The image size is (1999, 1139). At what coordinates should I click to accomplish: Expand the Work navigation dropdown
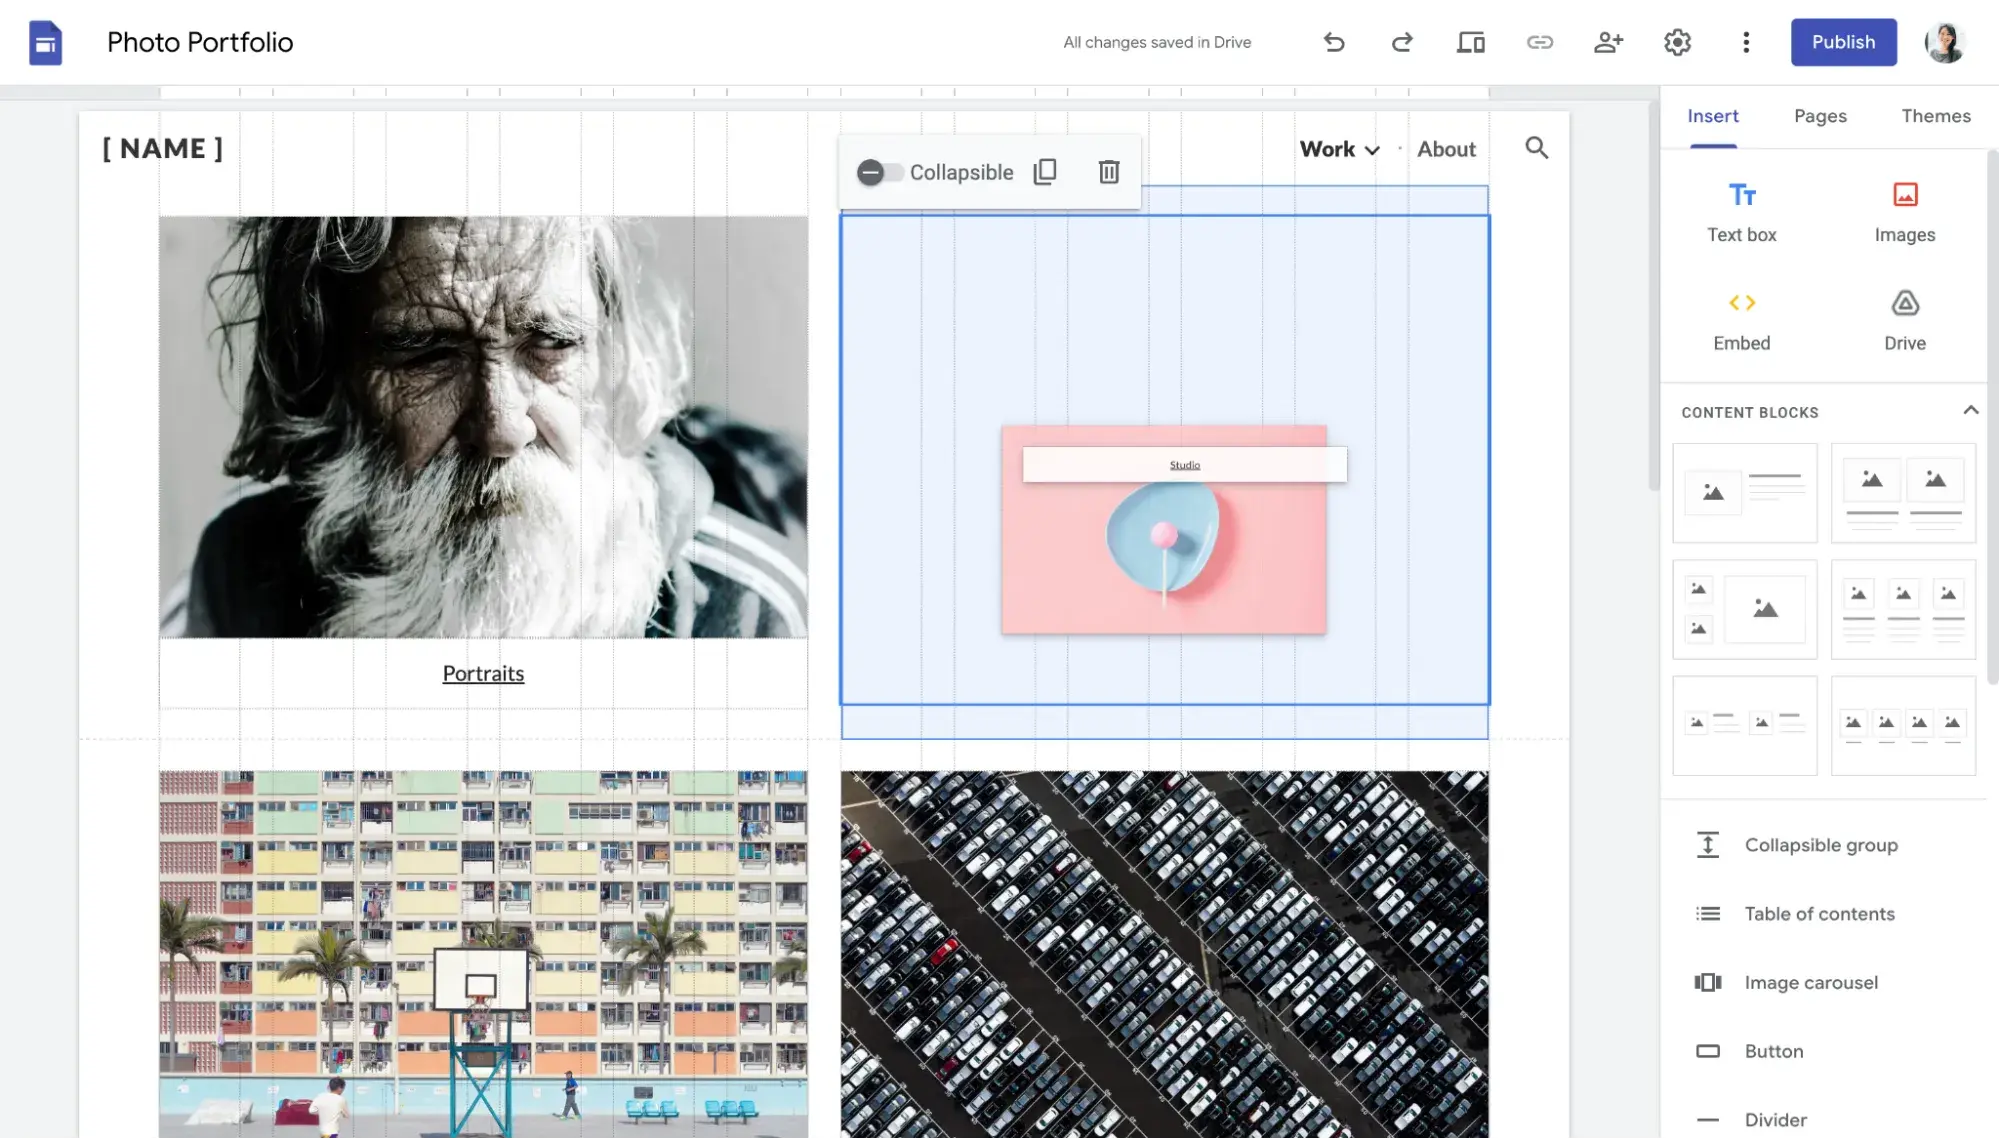tap(1340, 148)
